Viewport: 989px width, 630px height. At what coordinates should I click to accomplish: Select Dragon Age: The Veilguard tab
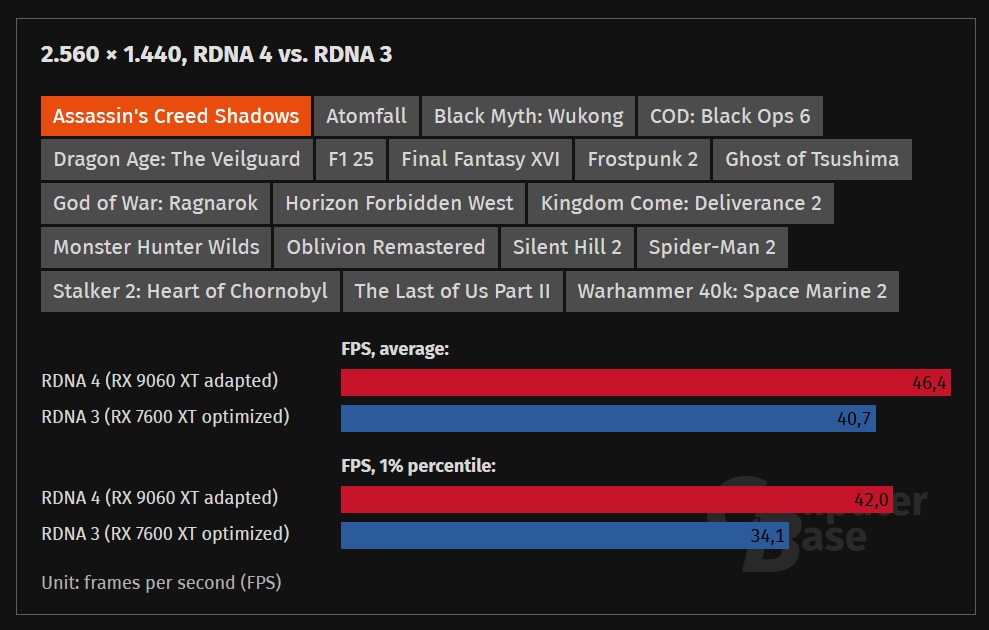(x=177, y=160)
